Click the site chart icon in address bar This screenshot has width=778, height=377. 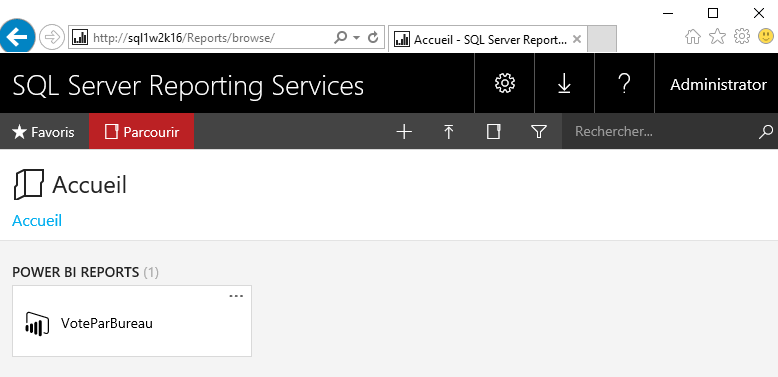(x=80, y=37)
